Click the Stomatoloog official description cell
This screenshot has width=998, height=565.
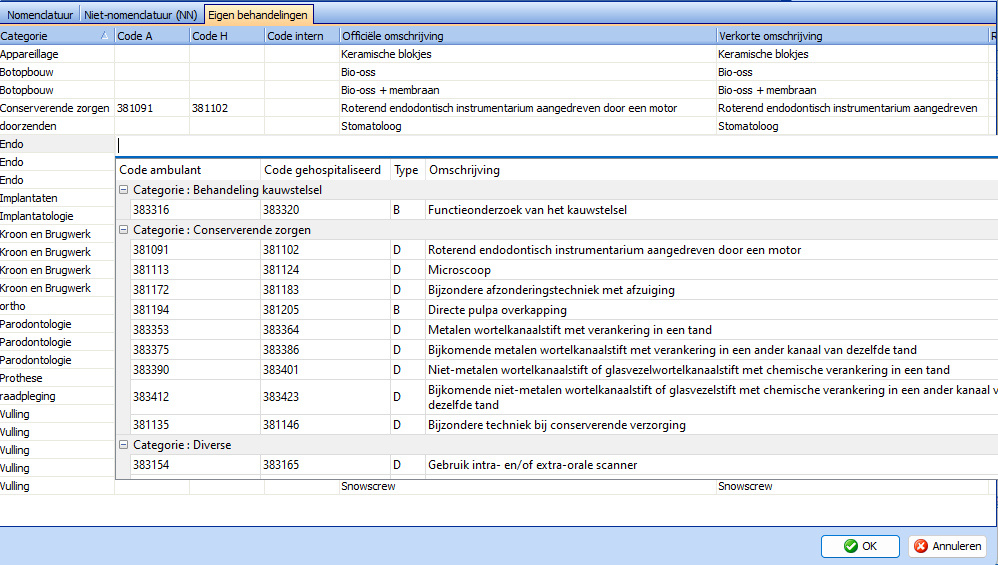point(528,126)
